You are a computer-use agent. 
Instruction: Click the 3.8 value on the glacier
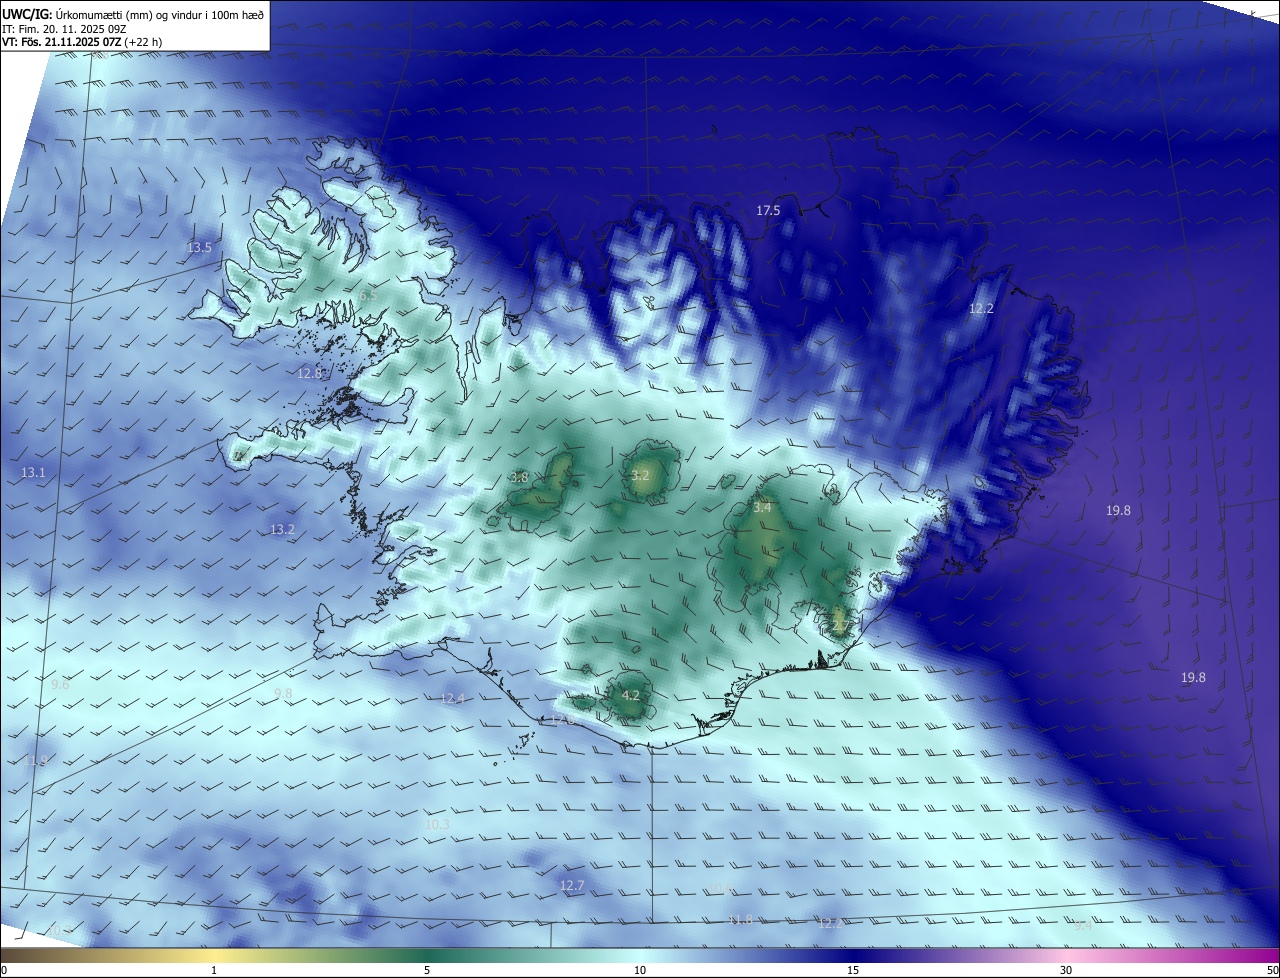click(519, 477)
